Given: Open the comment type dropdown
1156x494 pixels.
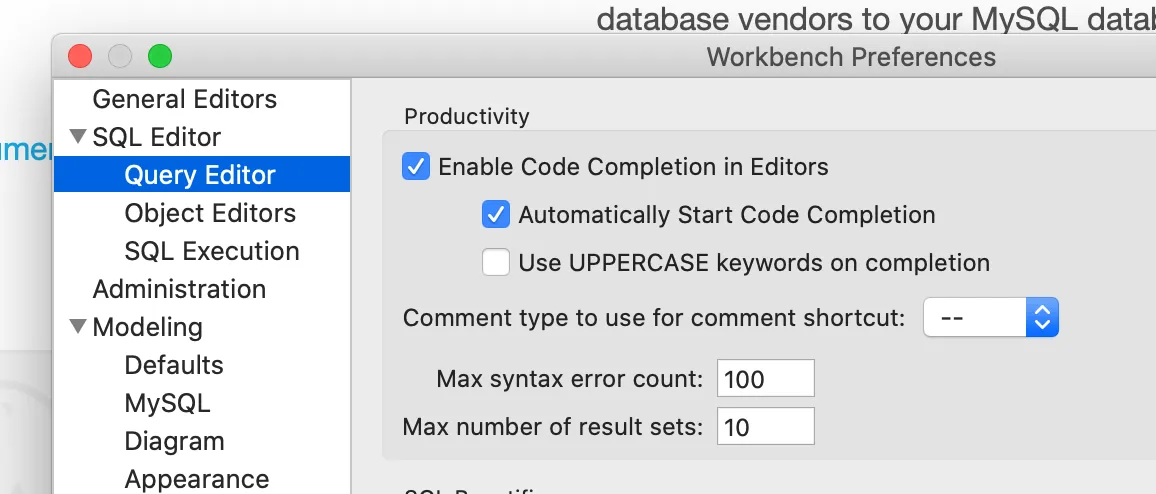Looking at the screenshot, I should [990, 318].
